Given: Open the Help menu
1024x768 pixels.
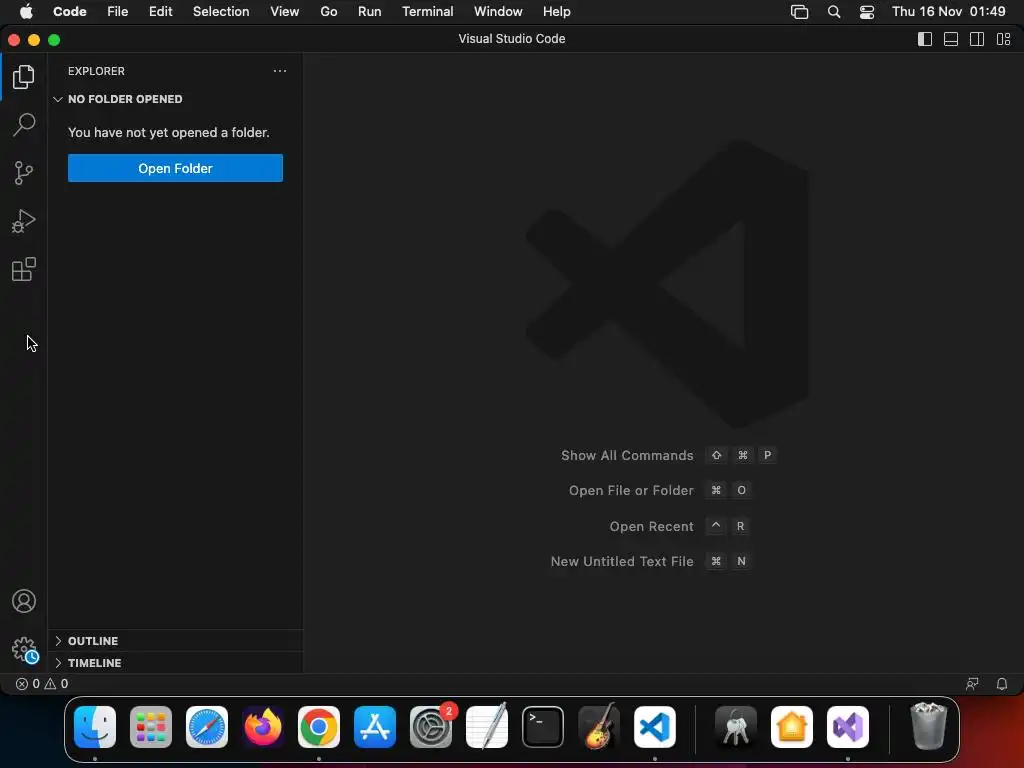Looking at the screenshot, I should pyautogui.click(x=556, y=12).
